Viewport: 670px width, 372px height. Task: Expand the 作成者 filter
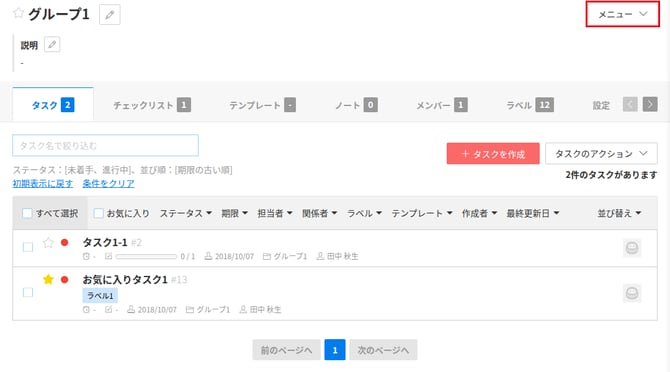[x=479, y=213]
